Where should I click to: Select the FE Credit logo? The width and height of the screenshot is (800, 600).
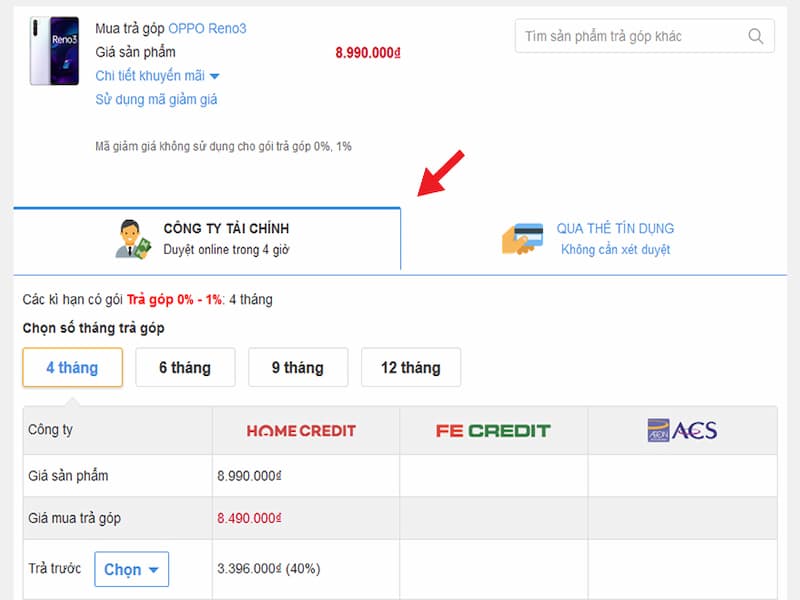pyautogui.click(x=493, y=431)
